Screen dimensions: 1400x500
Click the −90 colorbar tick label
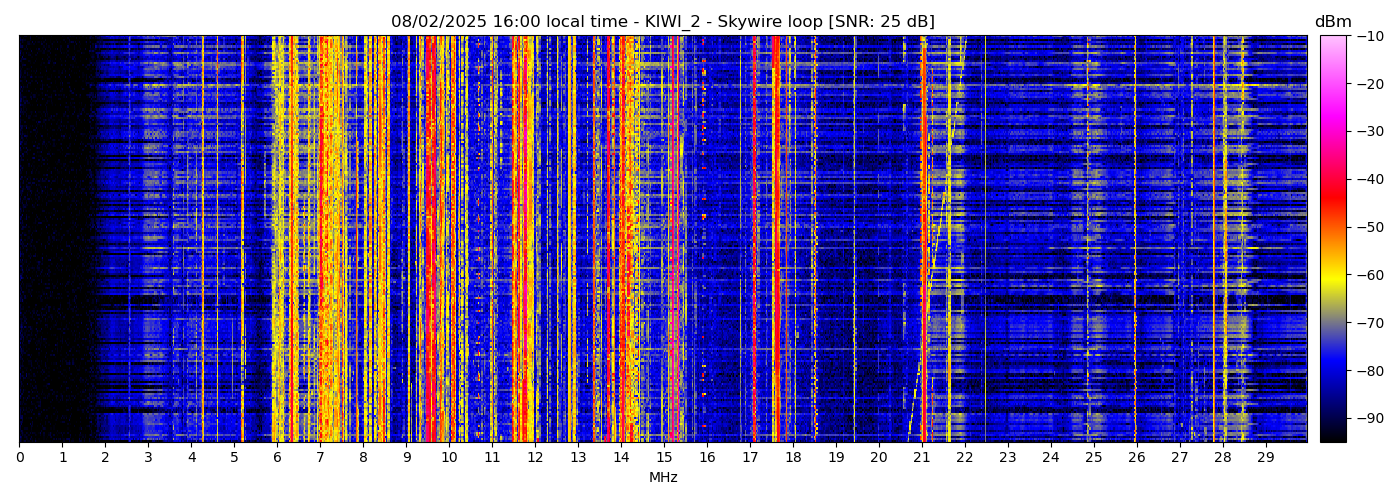pyautogui.click(x=1370, y=418)
